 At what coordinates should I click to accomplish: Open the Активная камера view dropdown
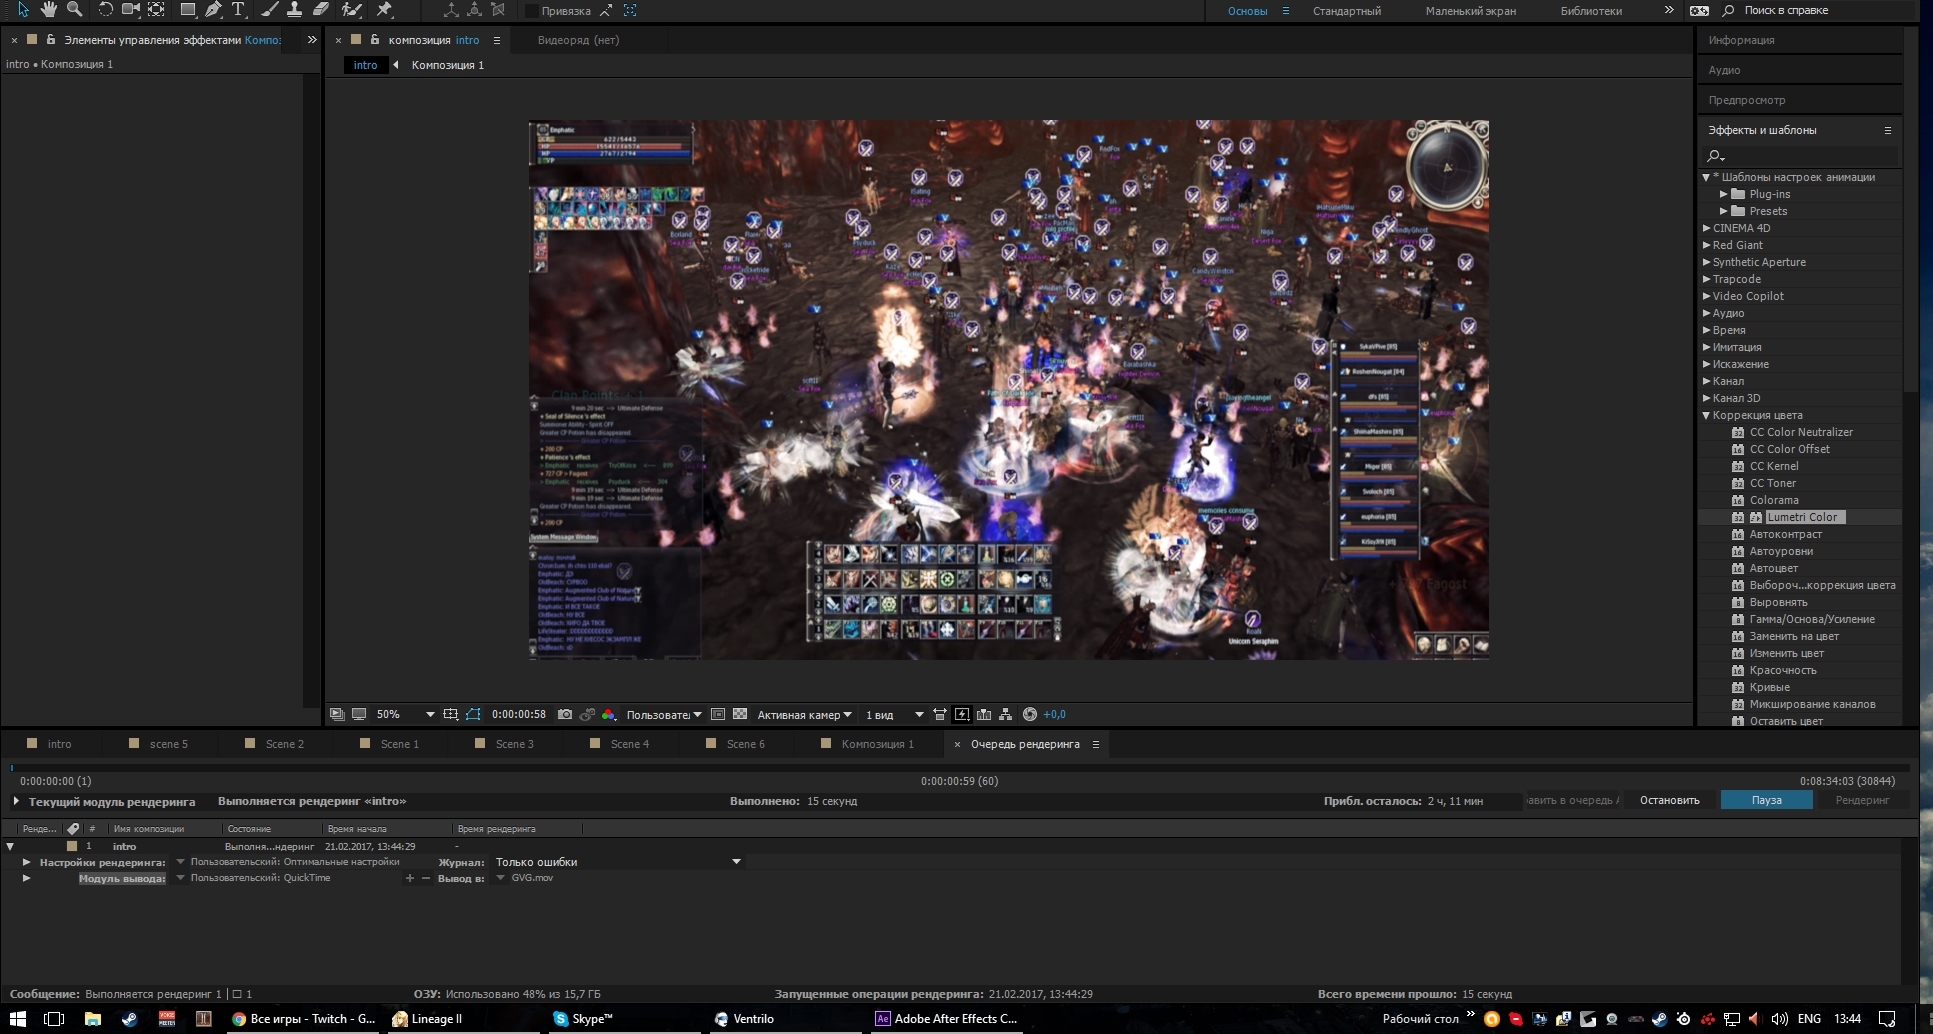click(x=804, y=714)
